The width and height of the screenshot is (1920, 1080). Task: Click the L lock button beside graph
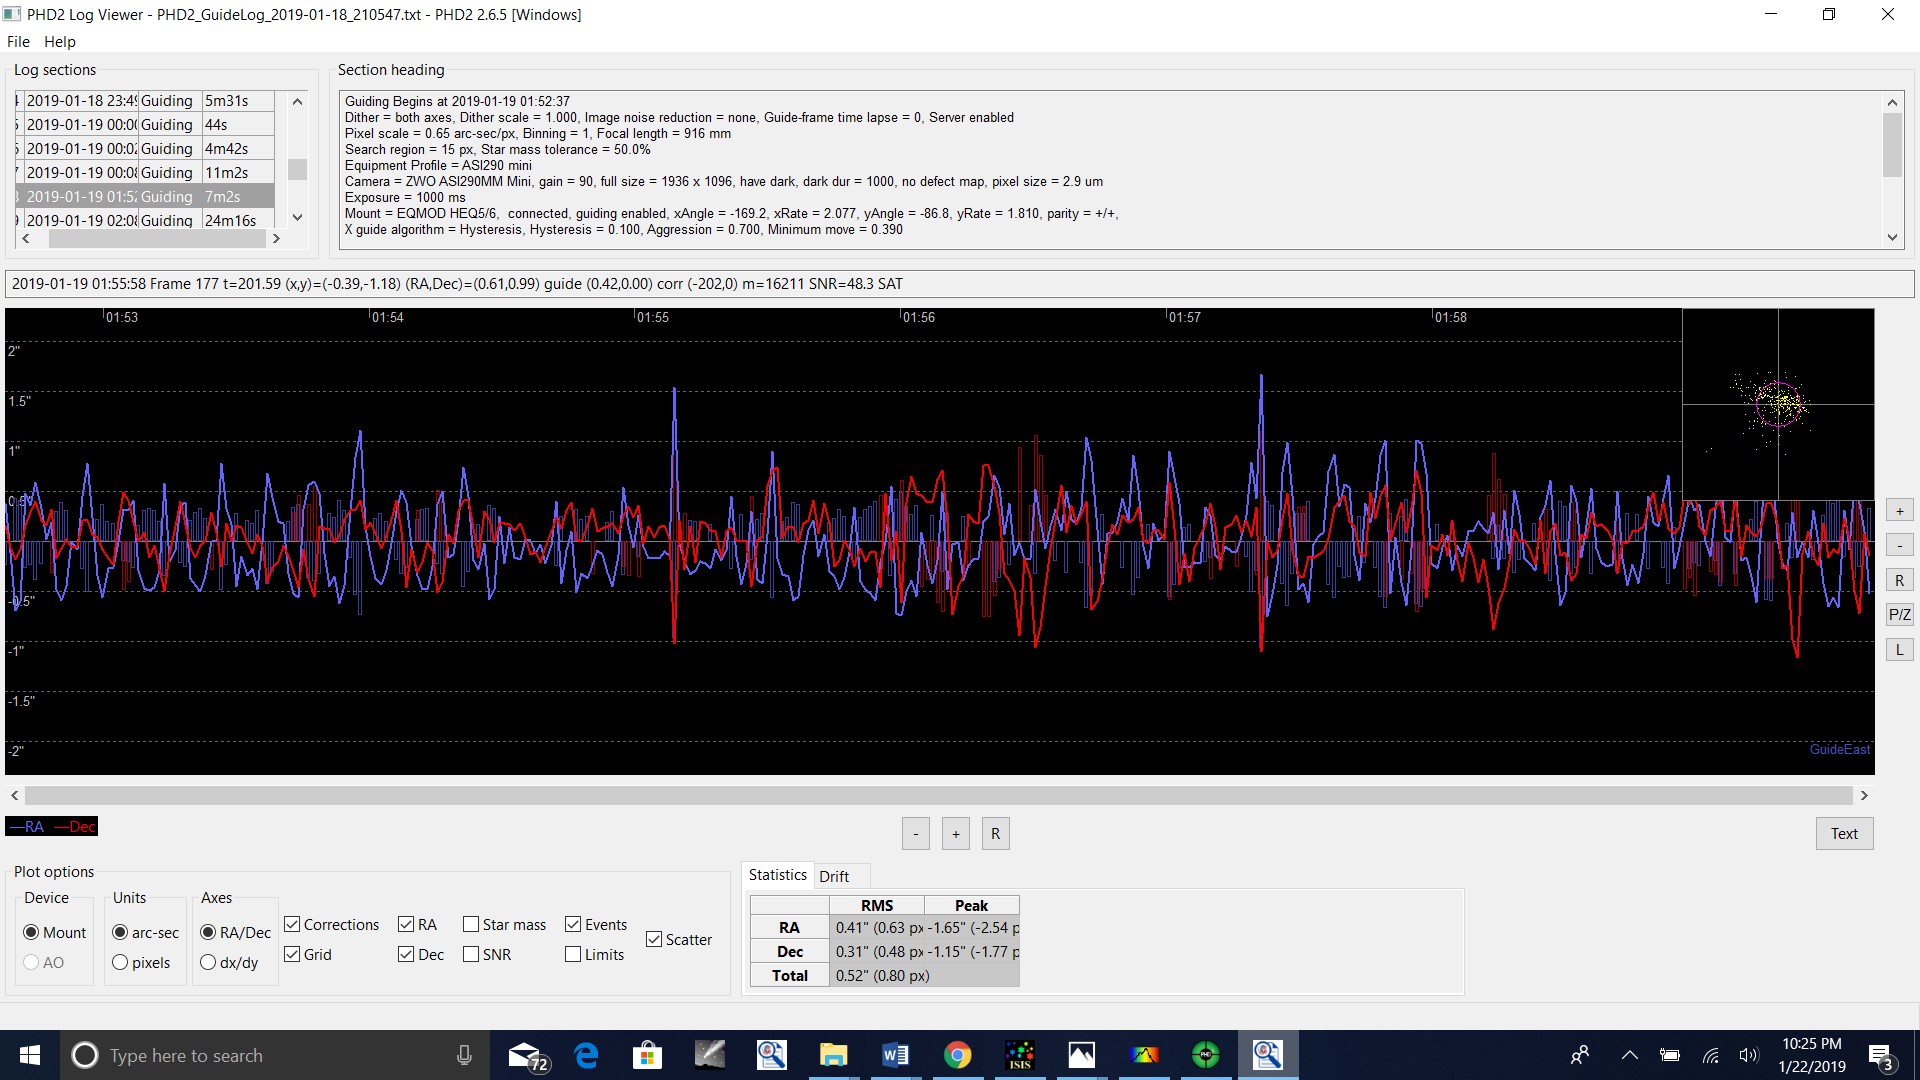tap(1899, 650)
